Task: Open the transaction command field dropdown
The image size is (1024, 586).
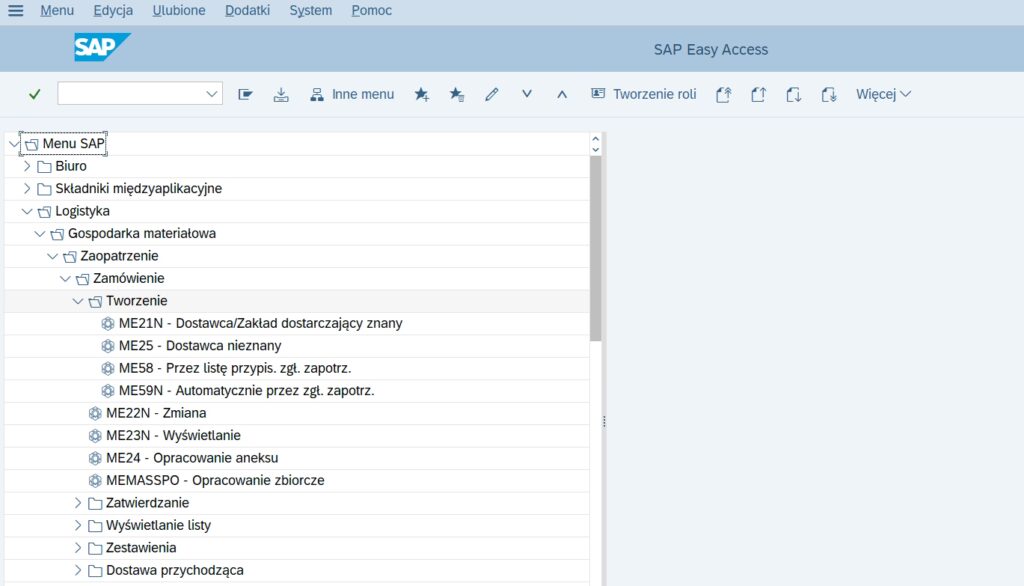Action: pyautogui.click(x=211, y=94)
